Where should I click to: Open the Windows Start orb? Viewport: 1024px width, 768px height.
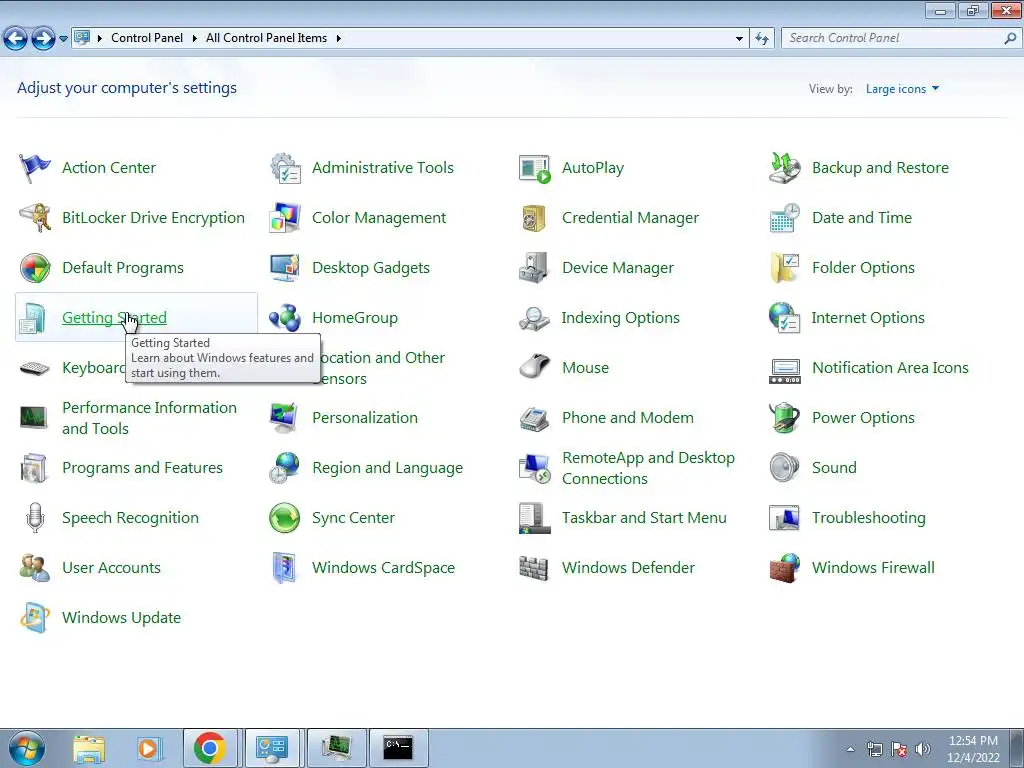[x=26, y=748]
